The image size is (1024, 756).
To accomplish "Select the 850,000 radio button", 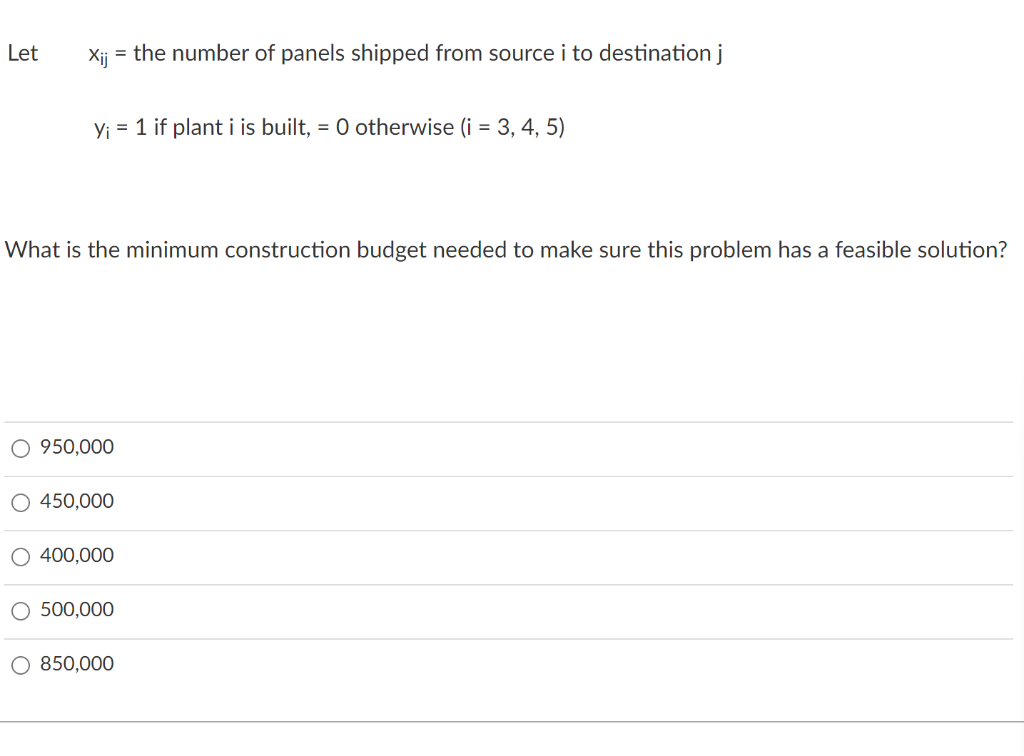I will click(x=20, y=664).
